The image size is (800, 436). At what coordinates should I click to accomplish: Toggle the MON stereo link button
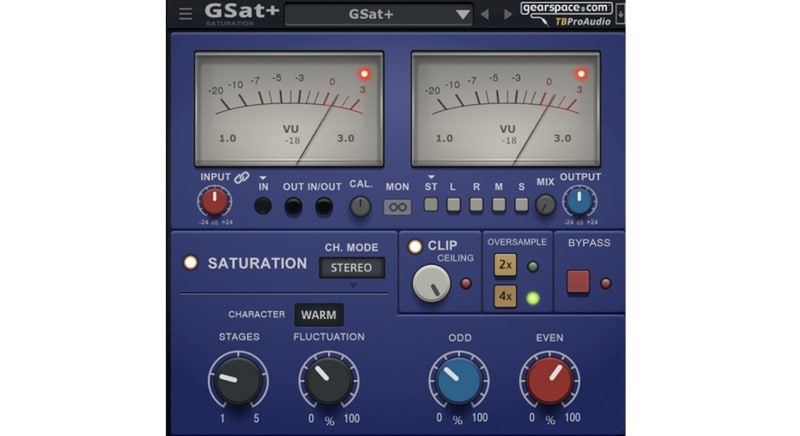click(397, 207)
